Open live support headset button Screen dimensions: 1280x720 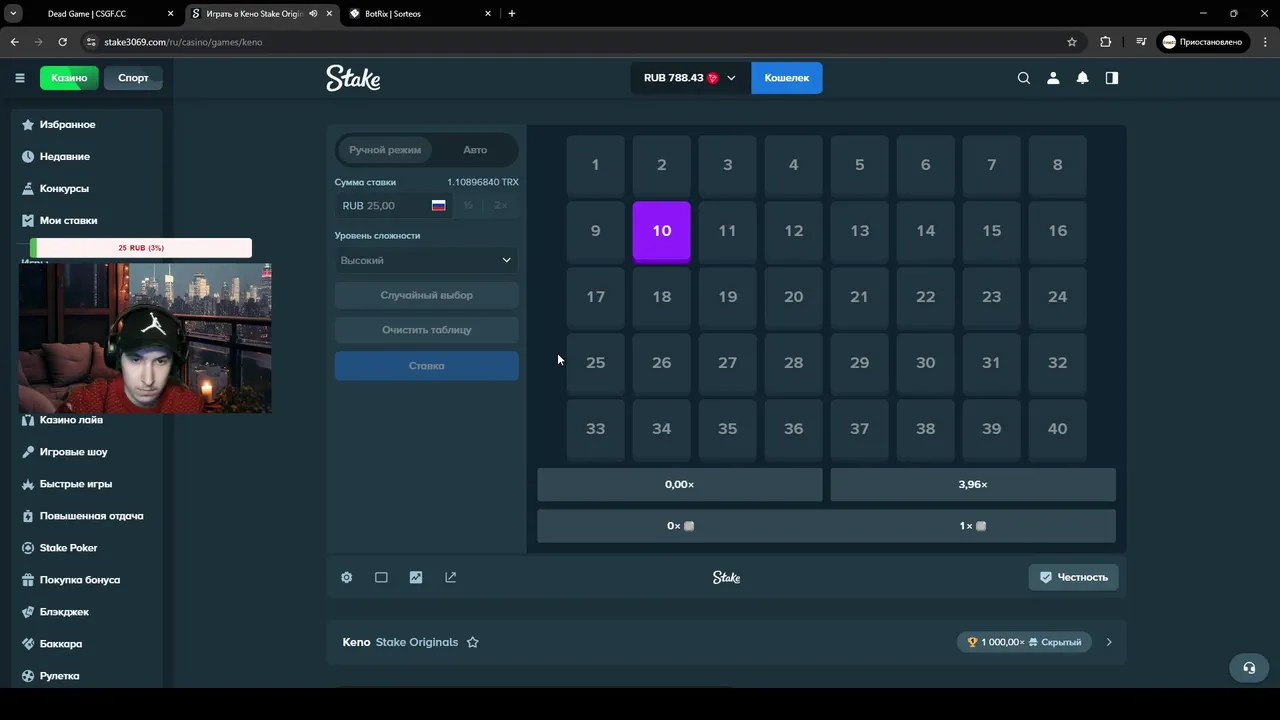pos(1249,668)
